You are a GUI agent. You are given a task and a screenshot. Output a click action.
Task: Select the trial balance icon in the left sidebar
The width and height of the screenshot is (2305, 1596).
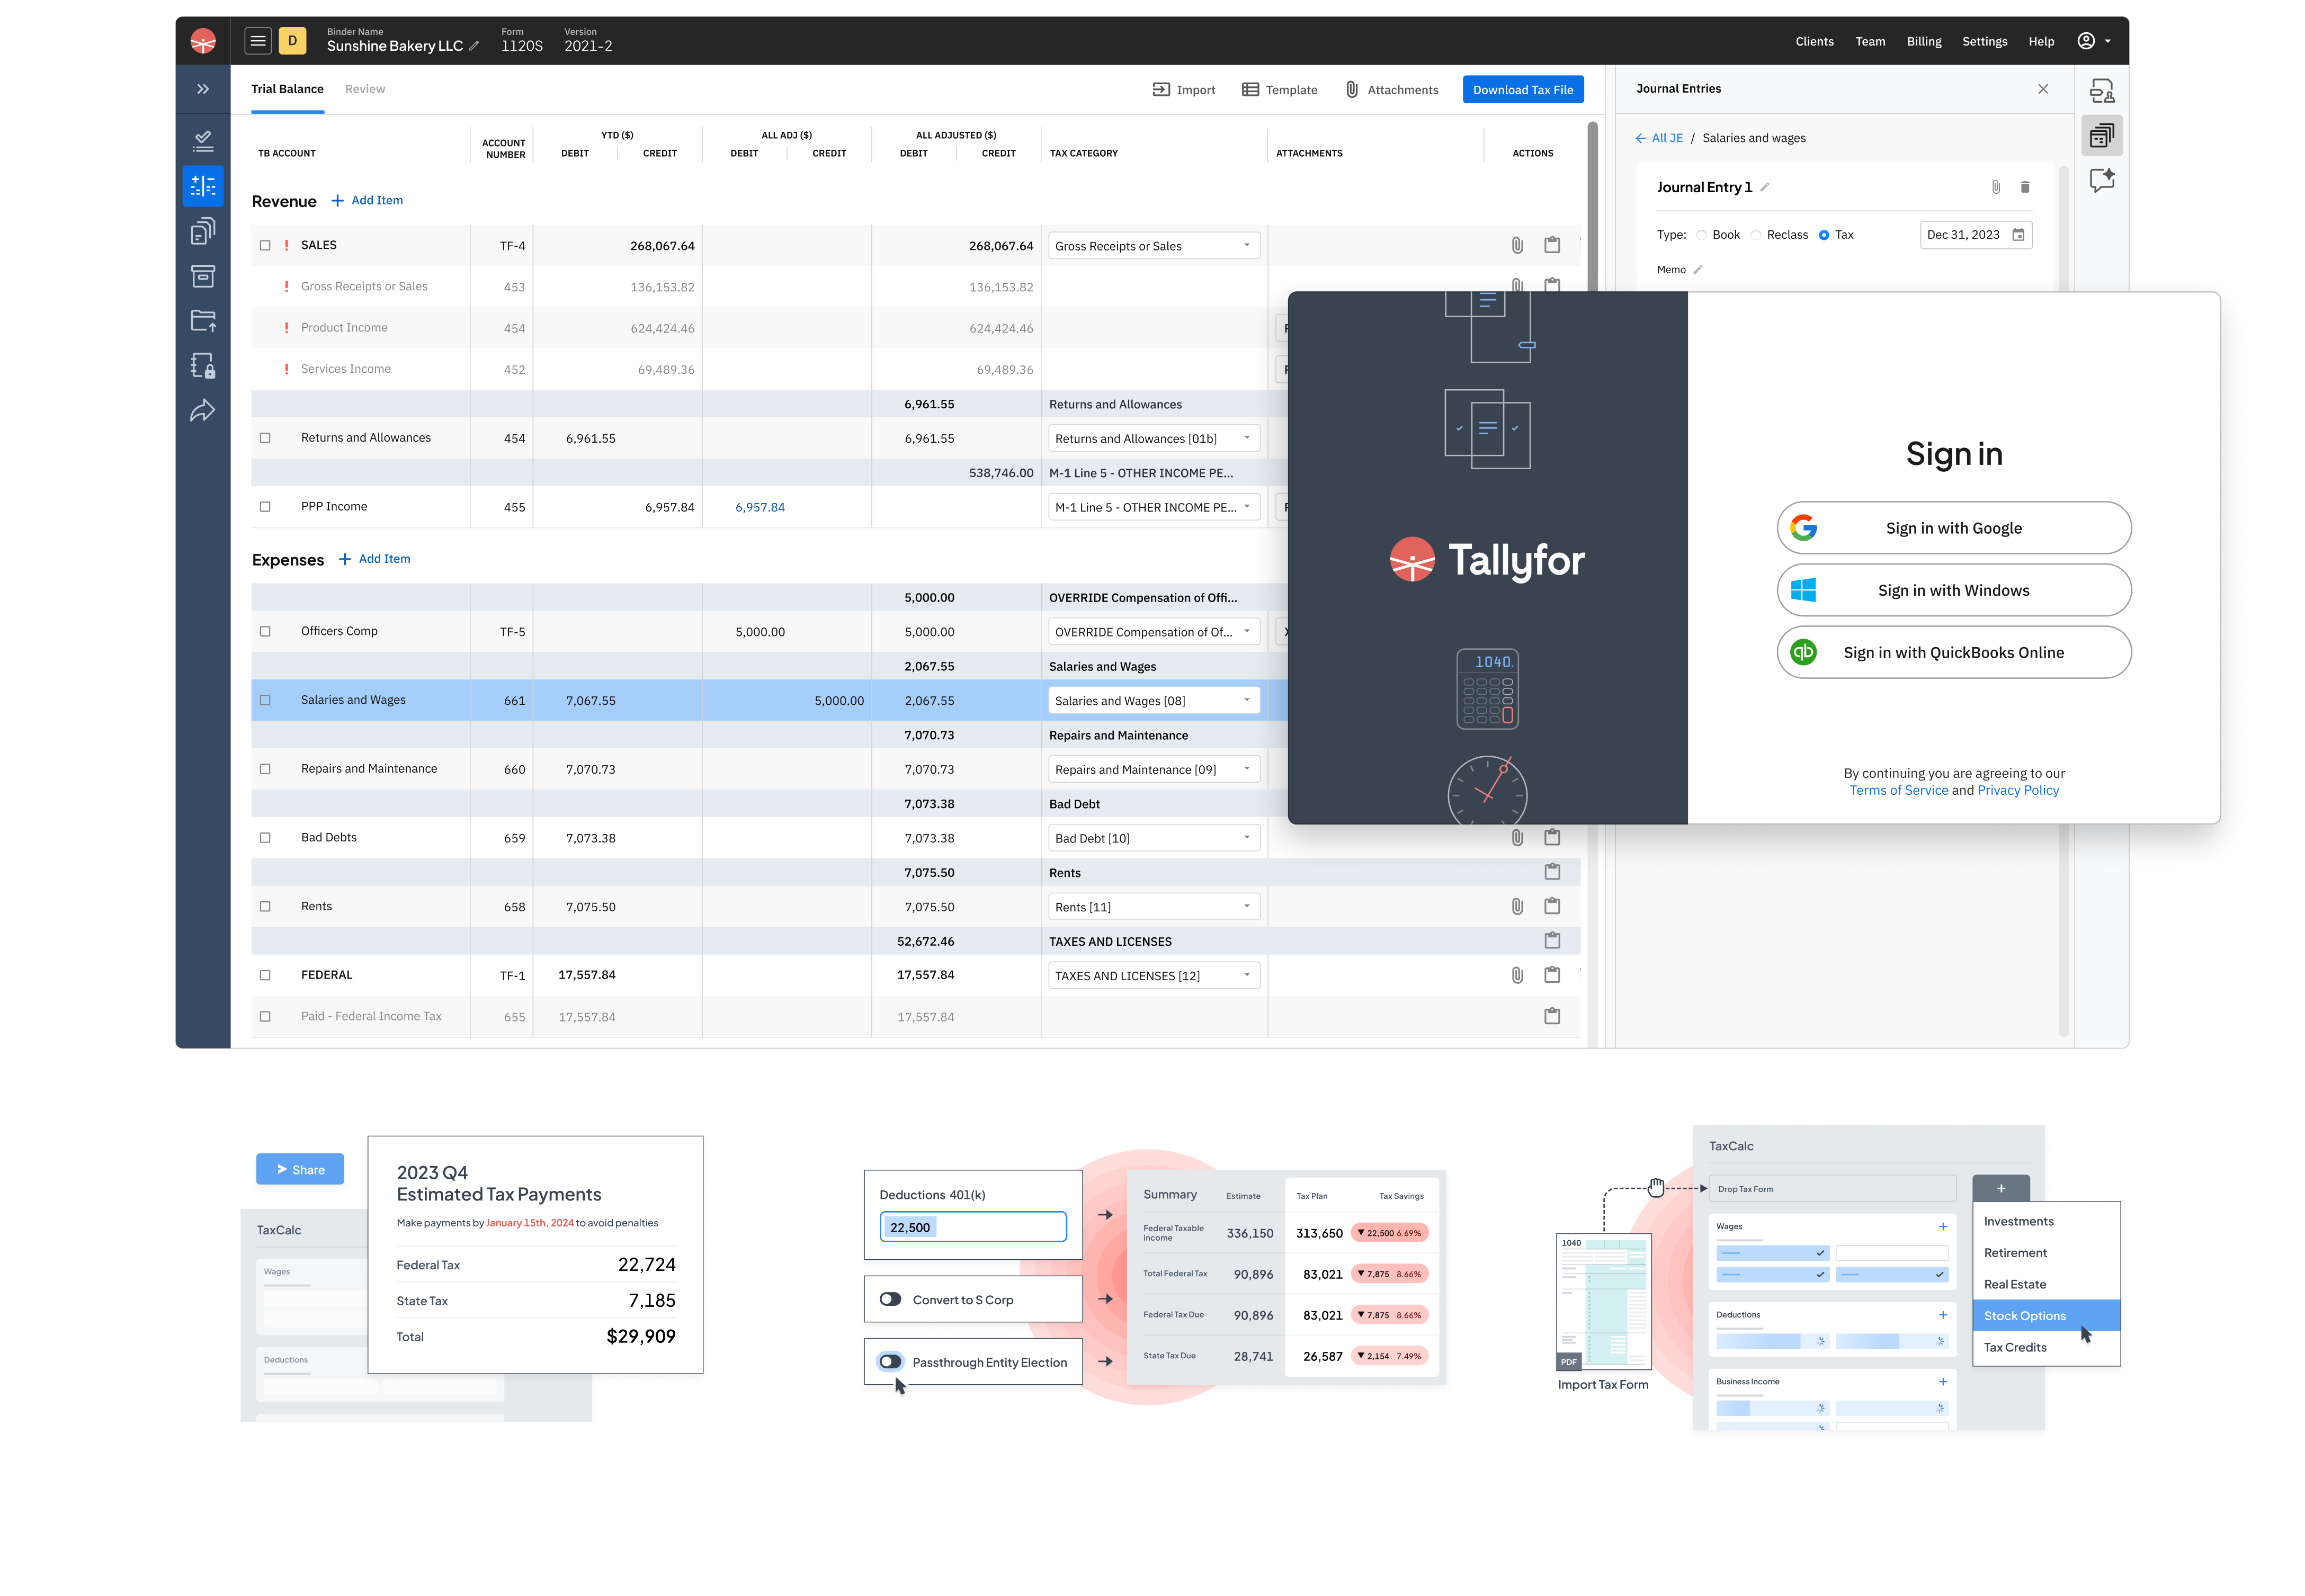(203, 186)
